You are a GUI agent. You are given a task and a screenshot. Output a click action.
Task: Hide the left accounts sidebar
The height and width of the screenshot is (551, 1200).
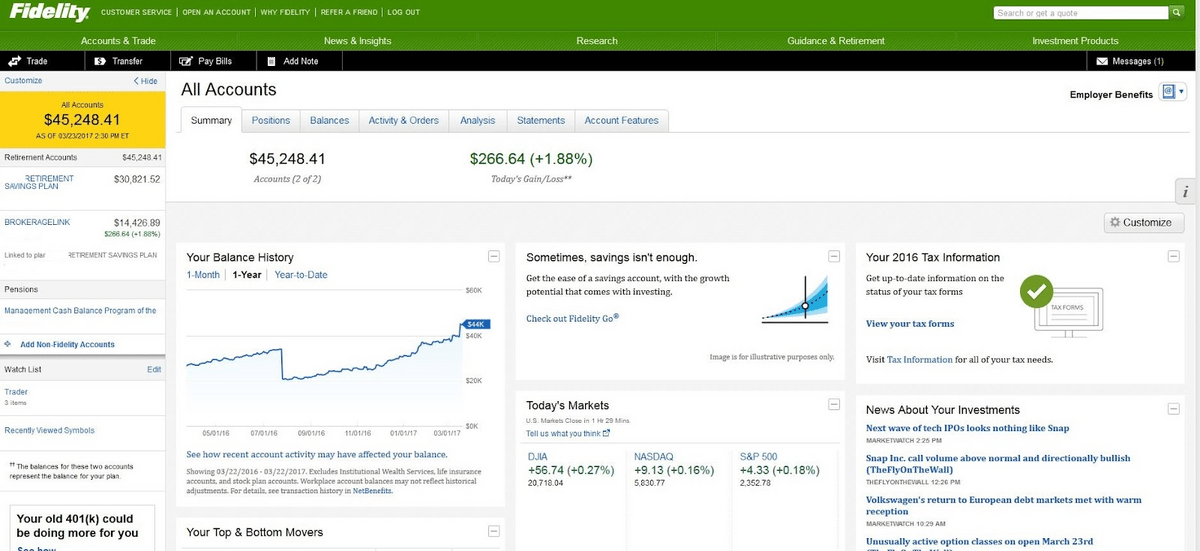pyautogui.click(x=145, y=81)
